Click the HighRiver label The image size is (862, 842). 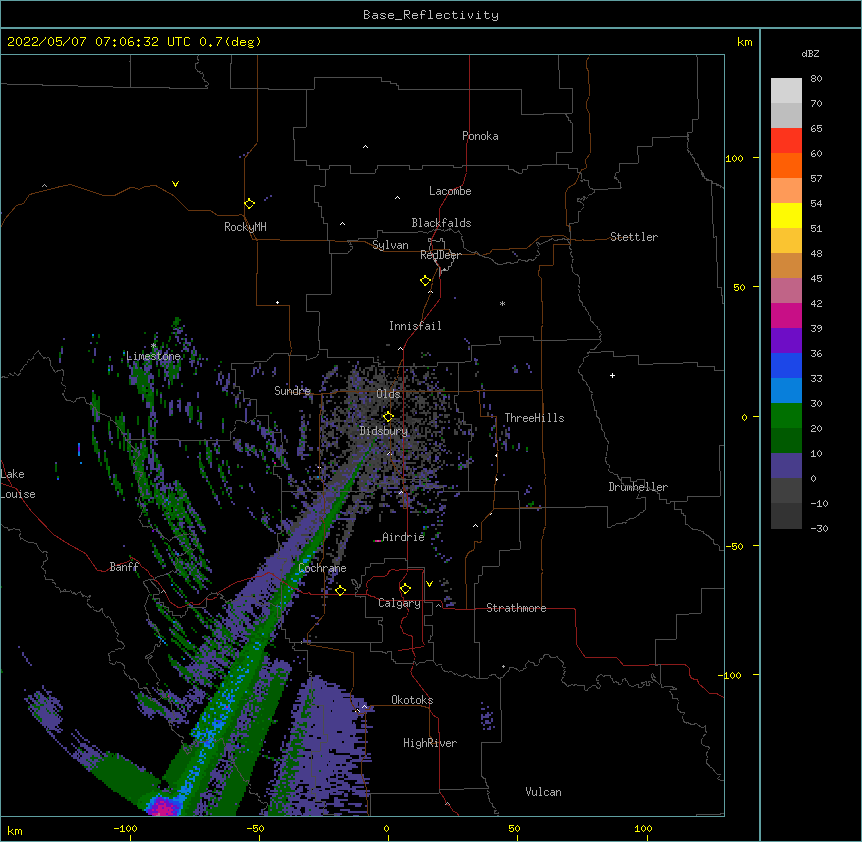tap(430, 743)
